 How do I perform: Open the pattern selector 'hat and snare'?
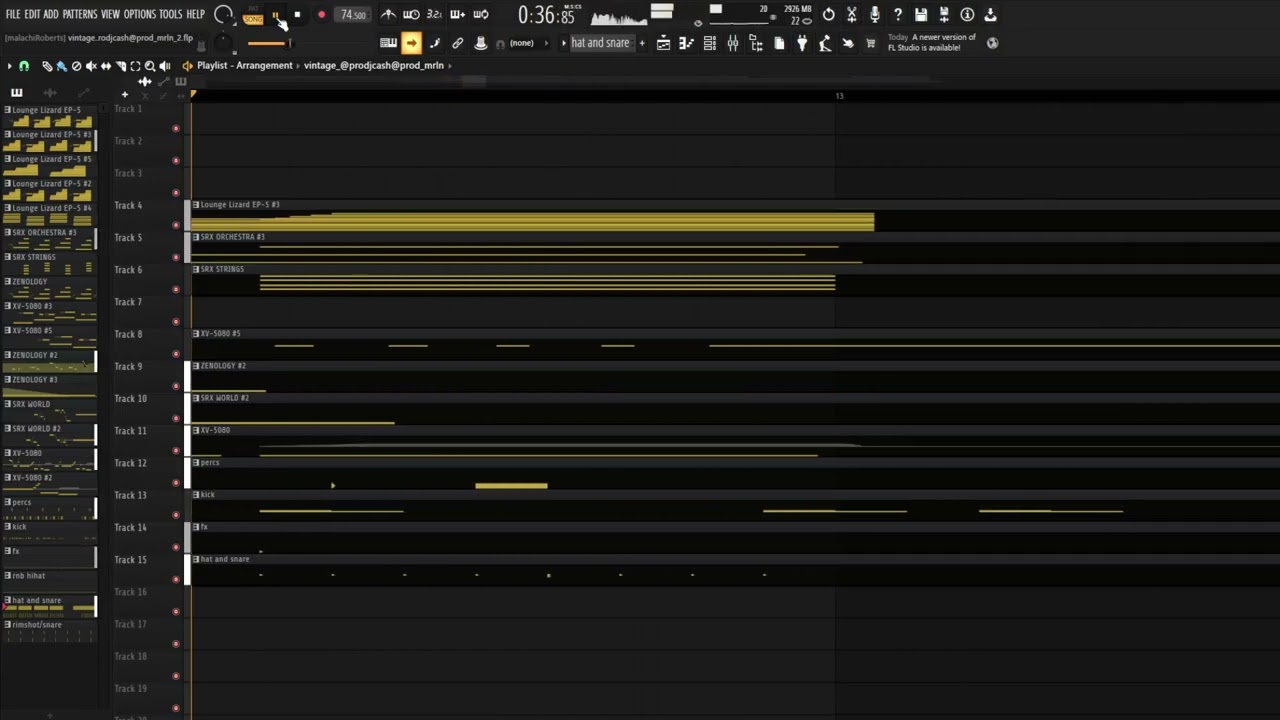(x=600, y=43)
